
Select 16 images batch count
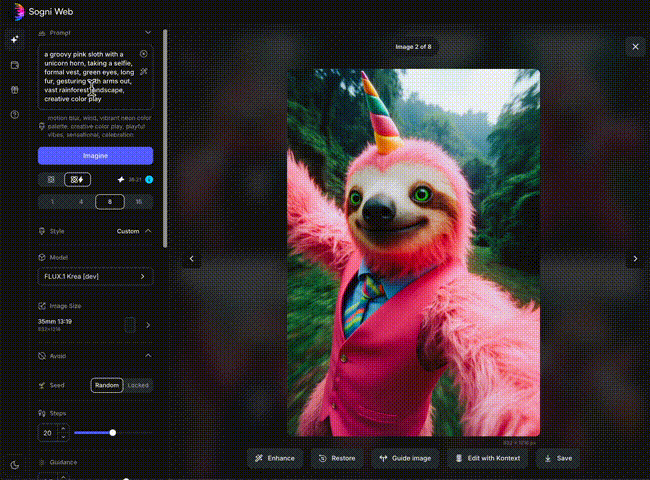pos(138,201)
